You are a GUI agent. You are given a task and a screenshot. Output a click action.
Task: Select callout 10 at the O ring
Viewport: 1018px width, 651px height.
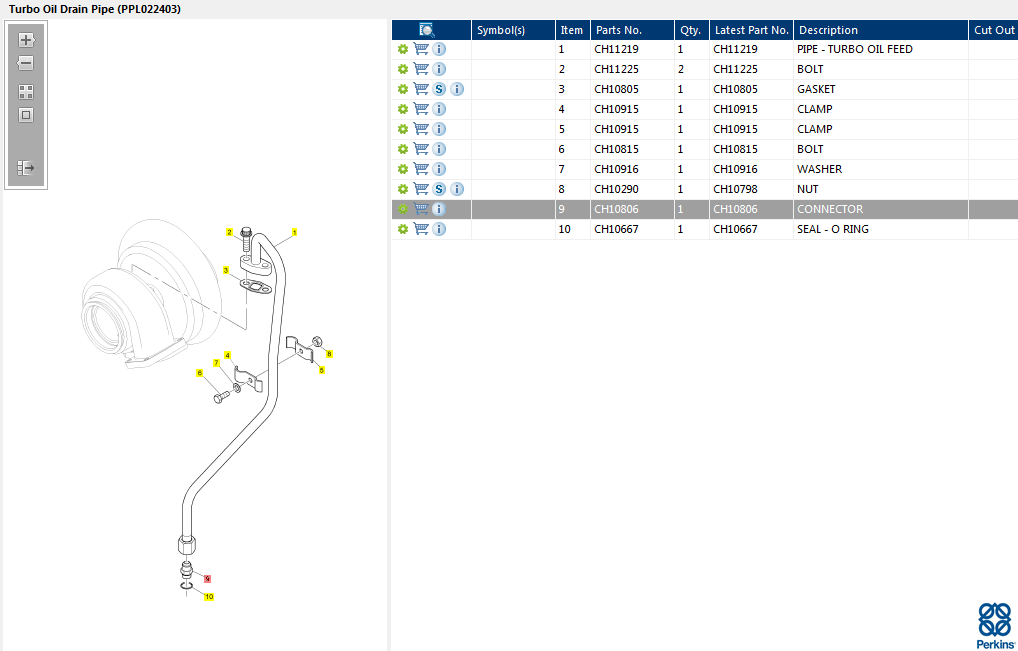[209, 596]
